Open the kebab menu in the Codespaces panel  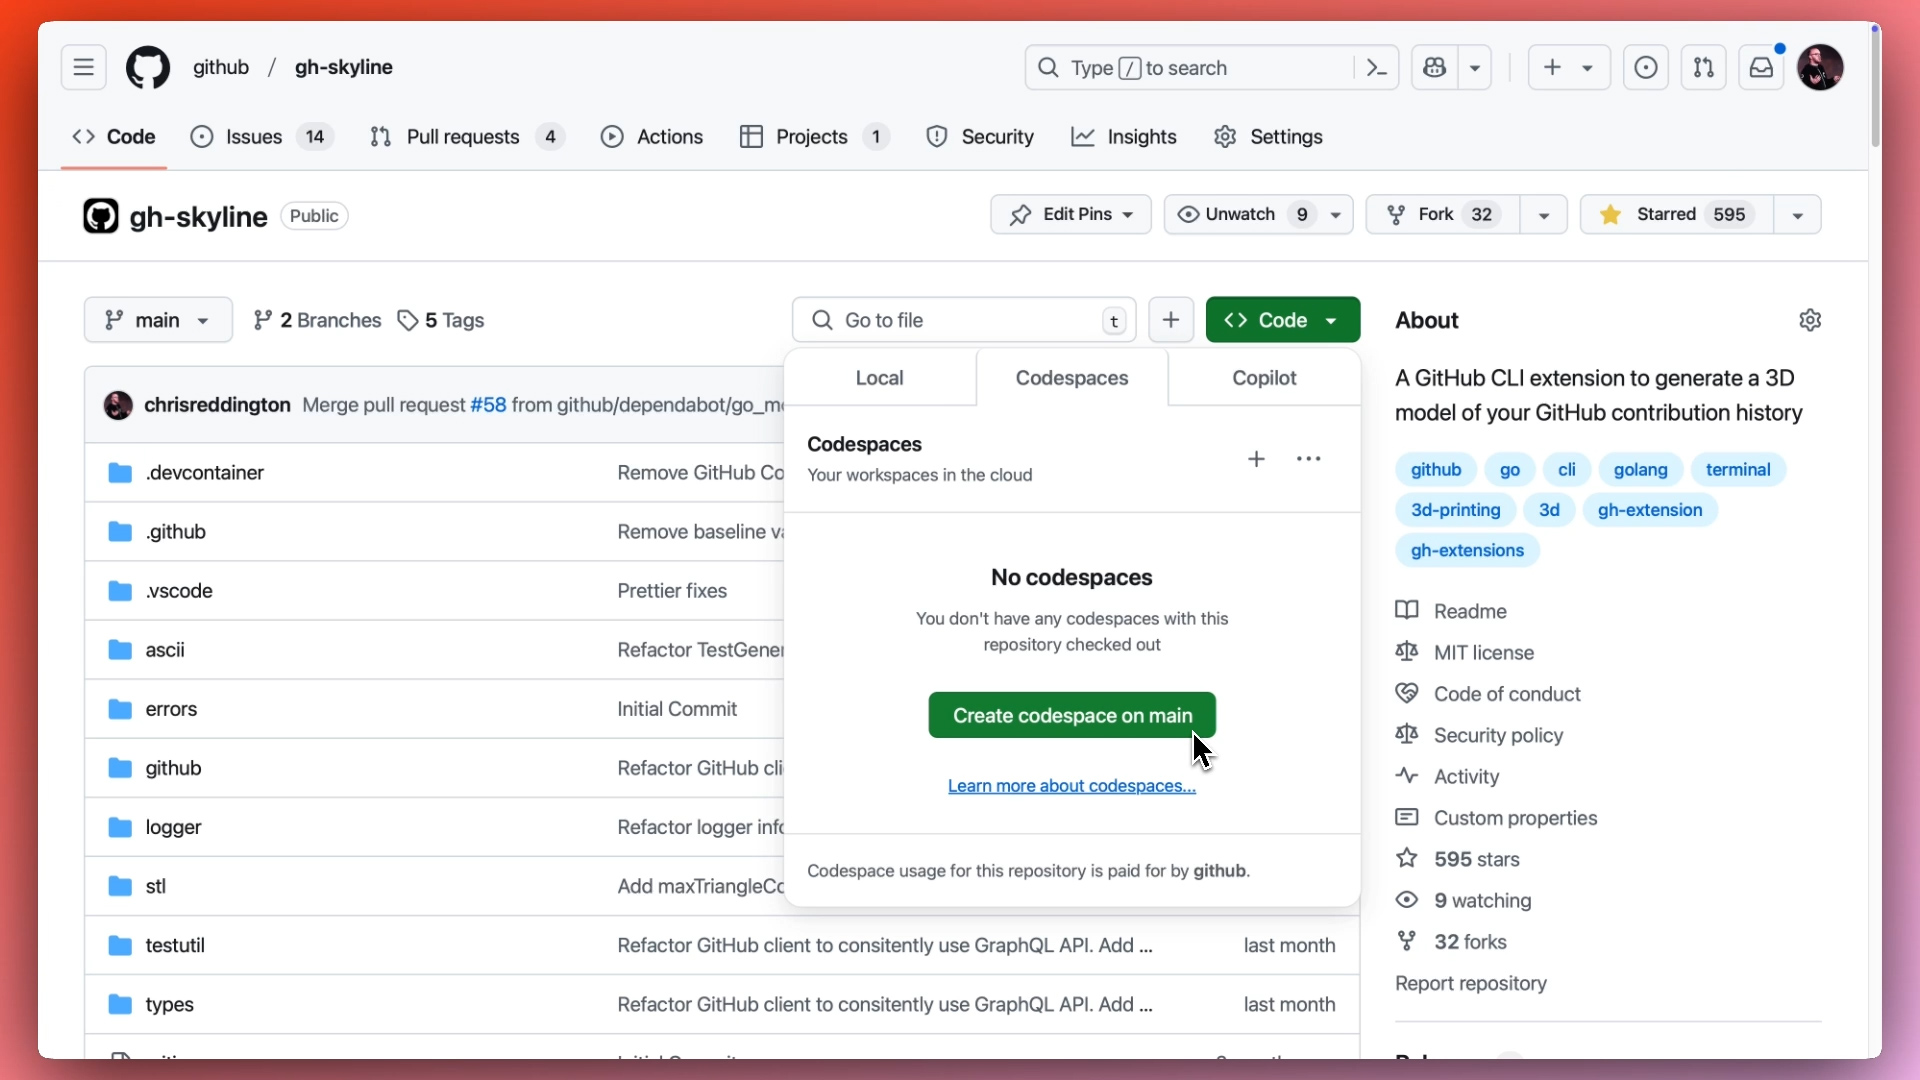pos(1308,458)
